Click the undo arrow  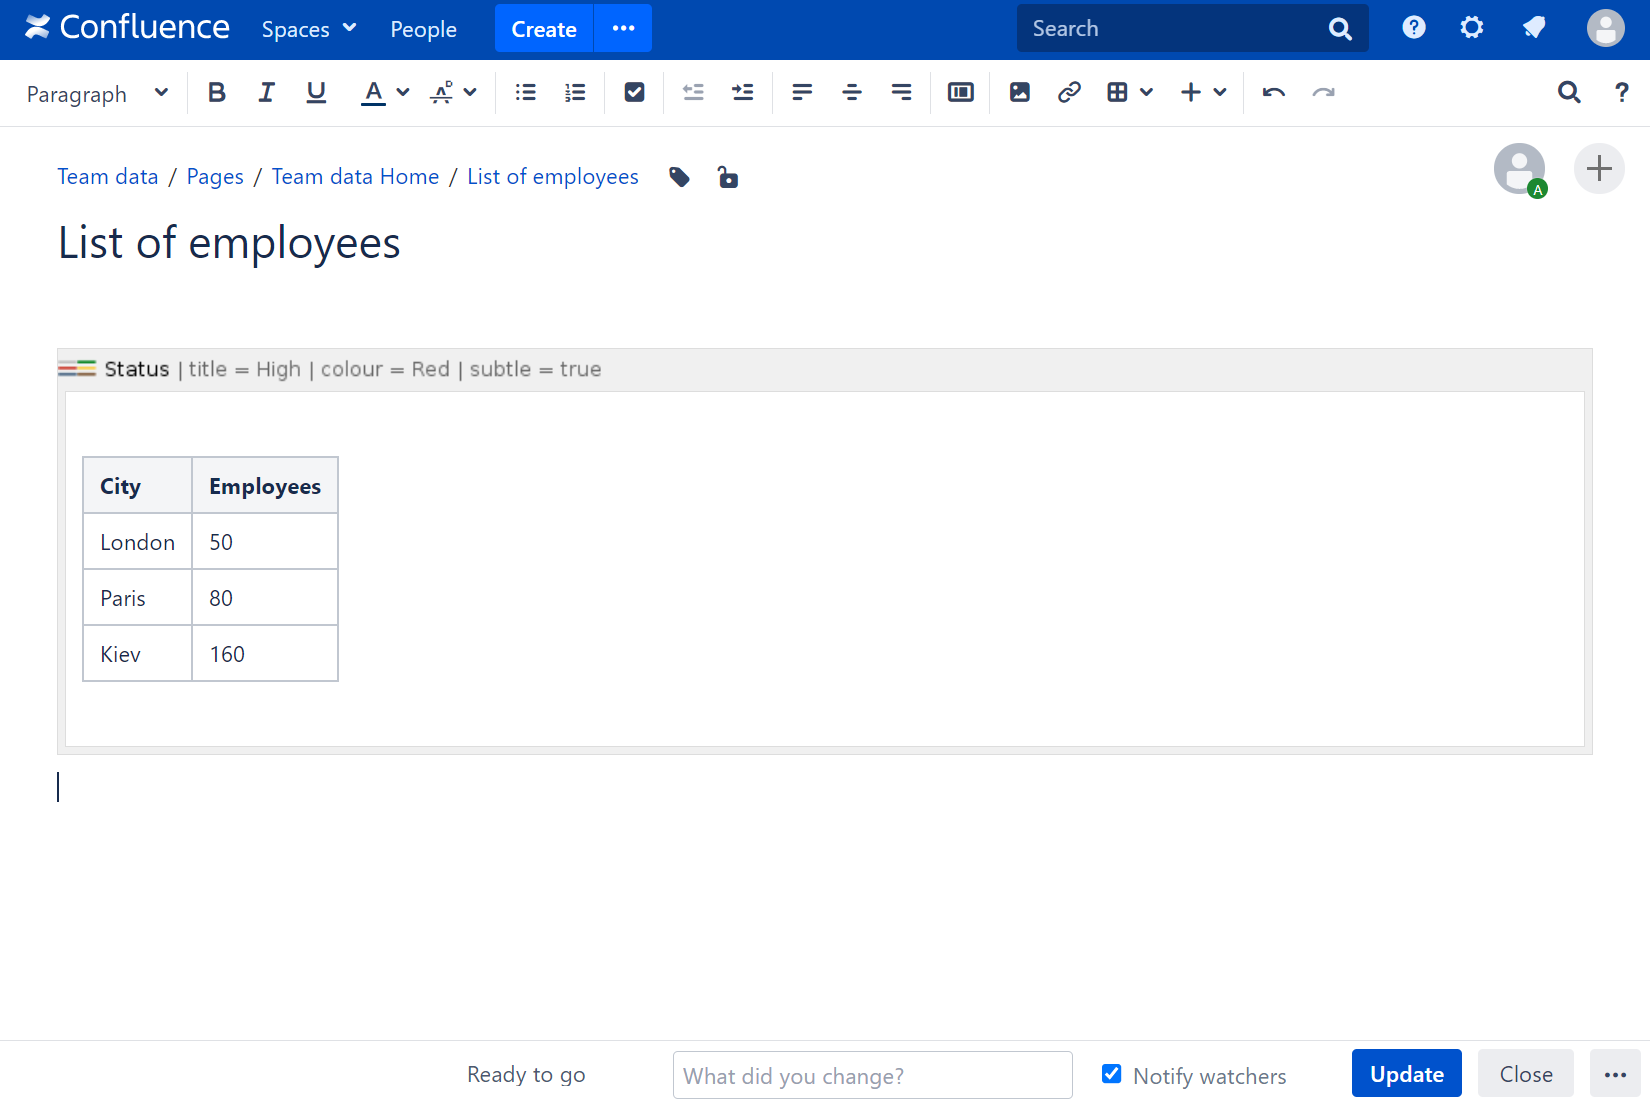pyautogui.click(x=1273, y=93)
